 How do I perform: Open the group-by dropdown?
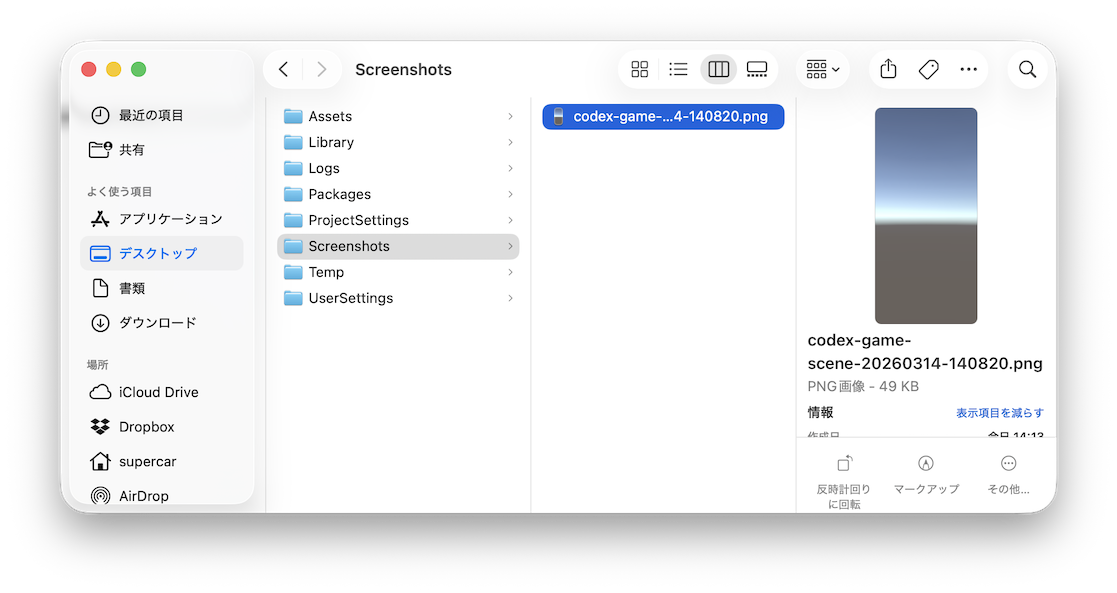coord(822,69)
